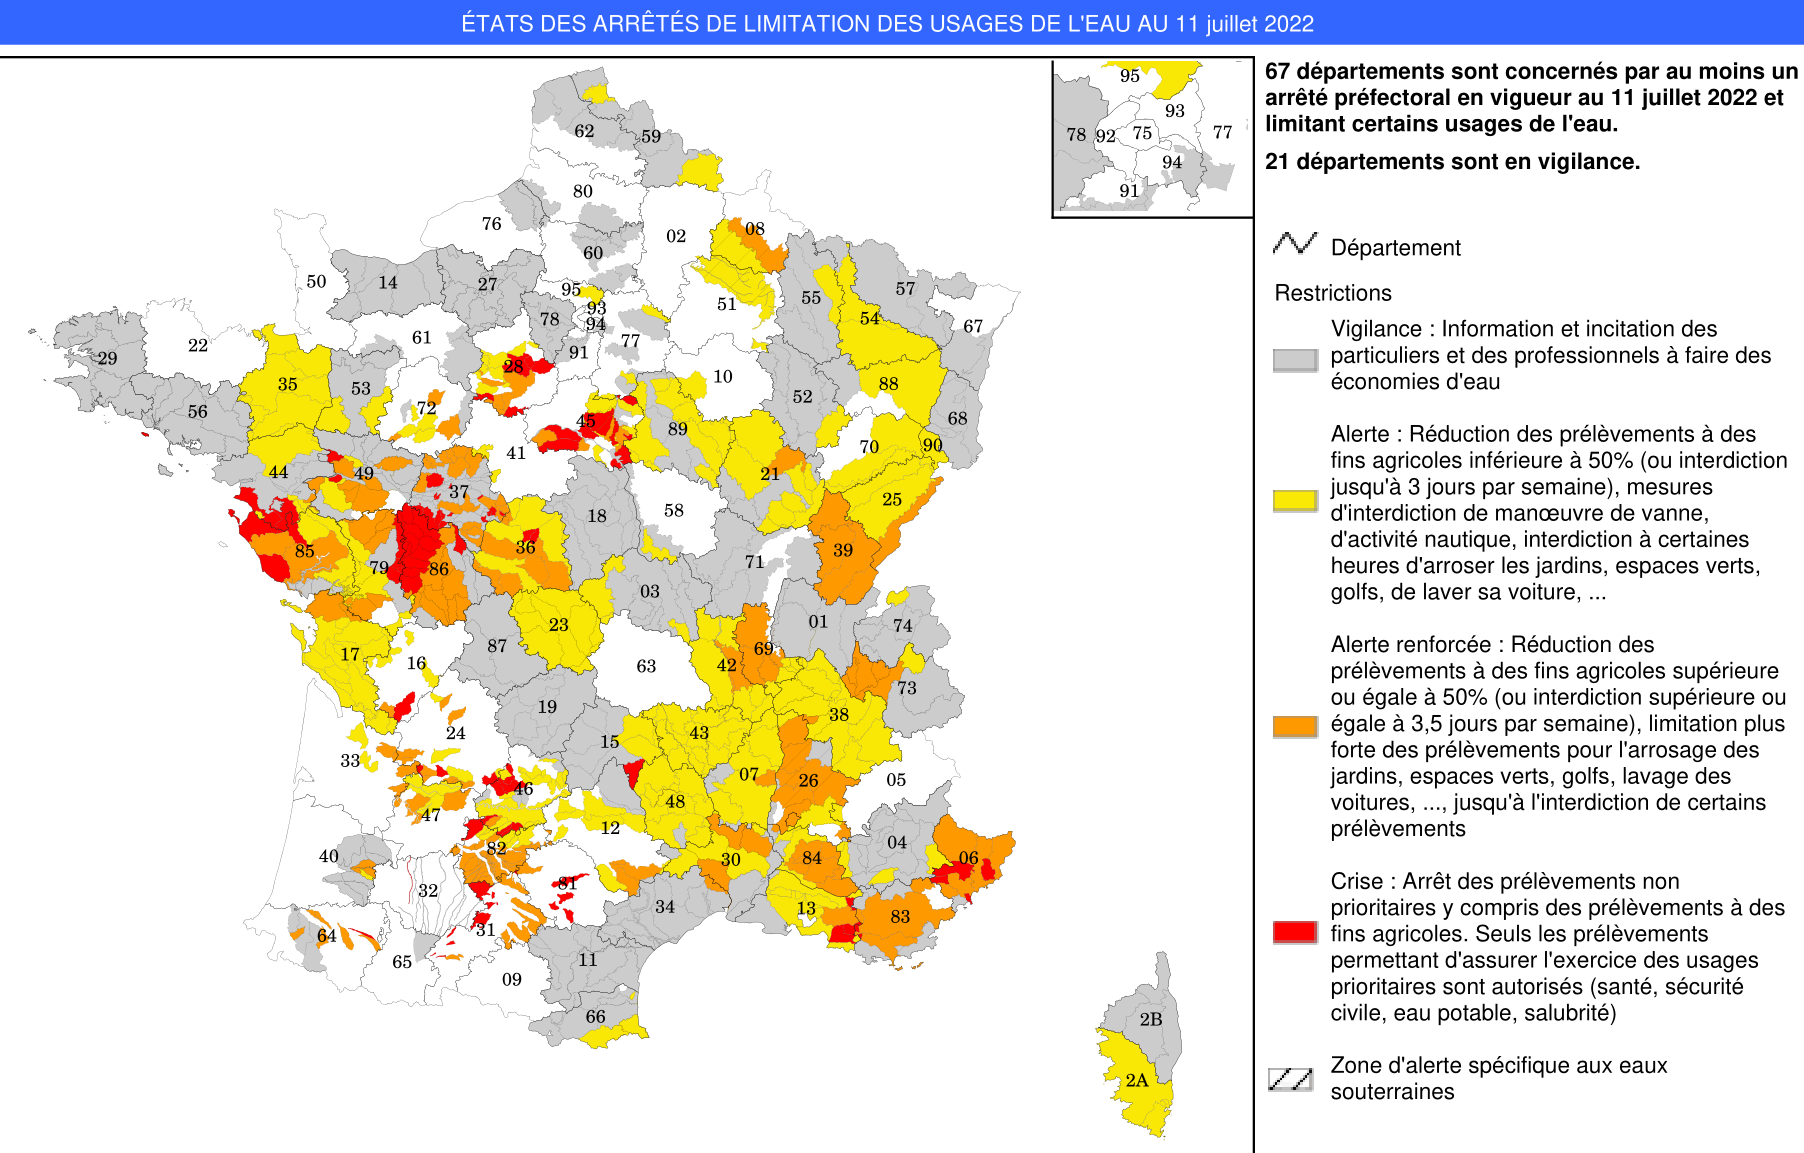
Task: Click the blue title banner text
Action: [x=887, y=23]
